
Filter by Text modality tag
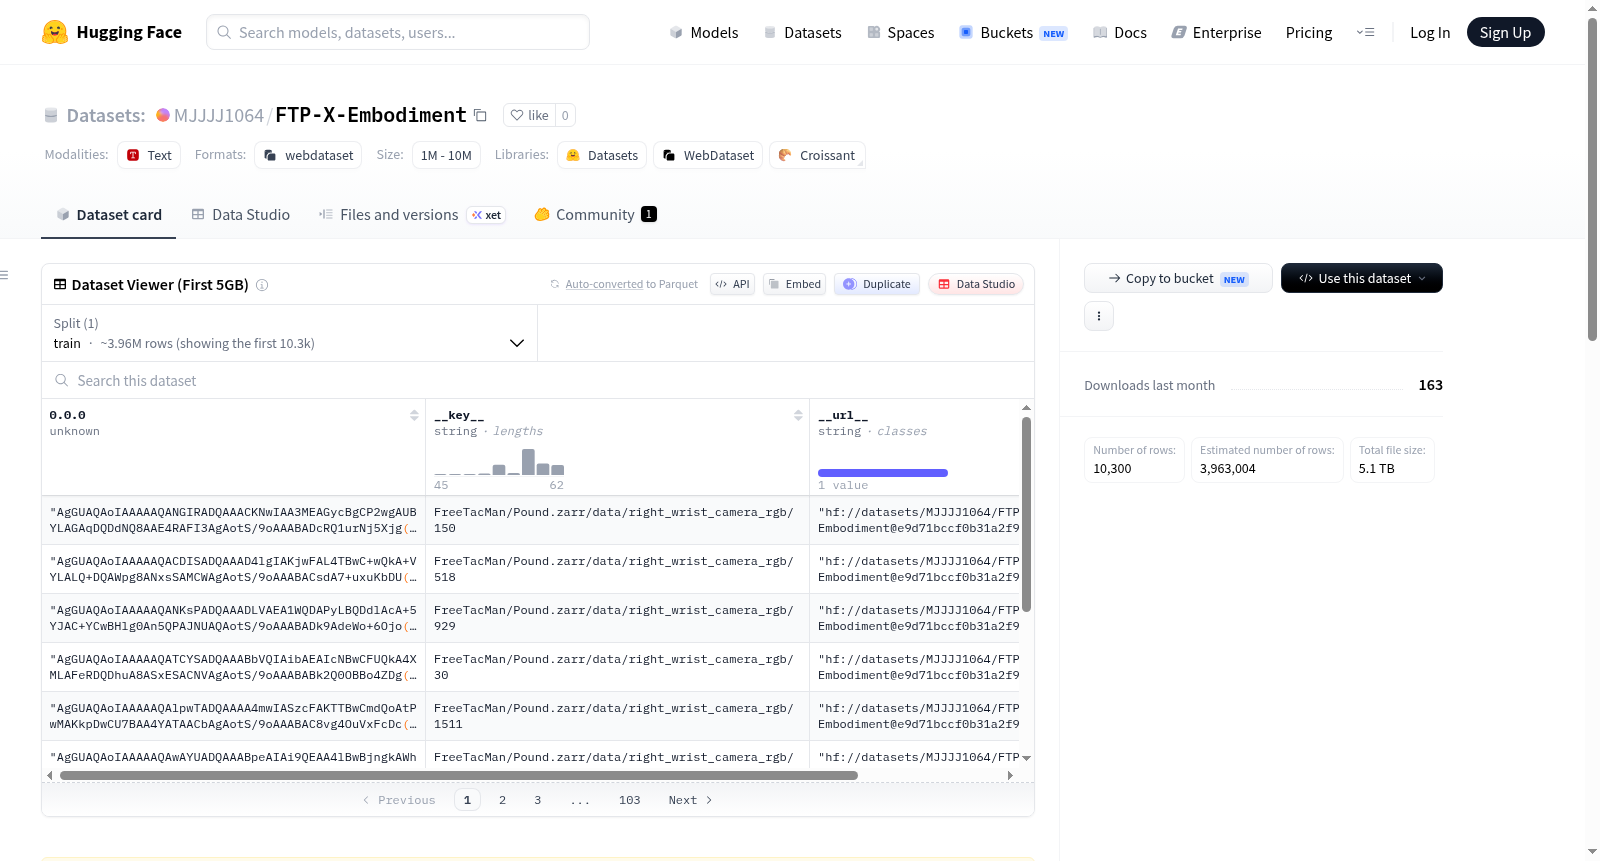149,155
